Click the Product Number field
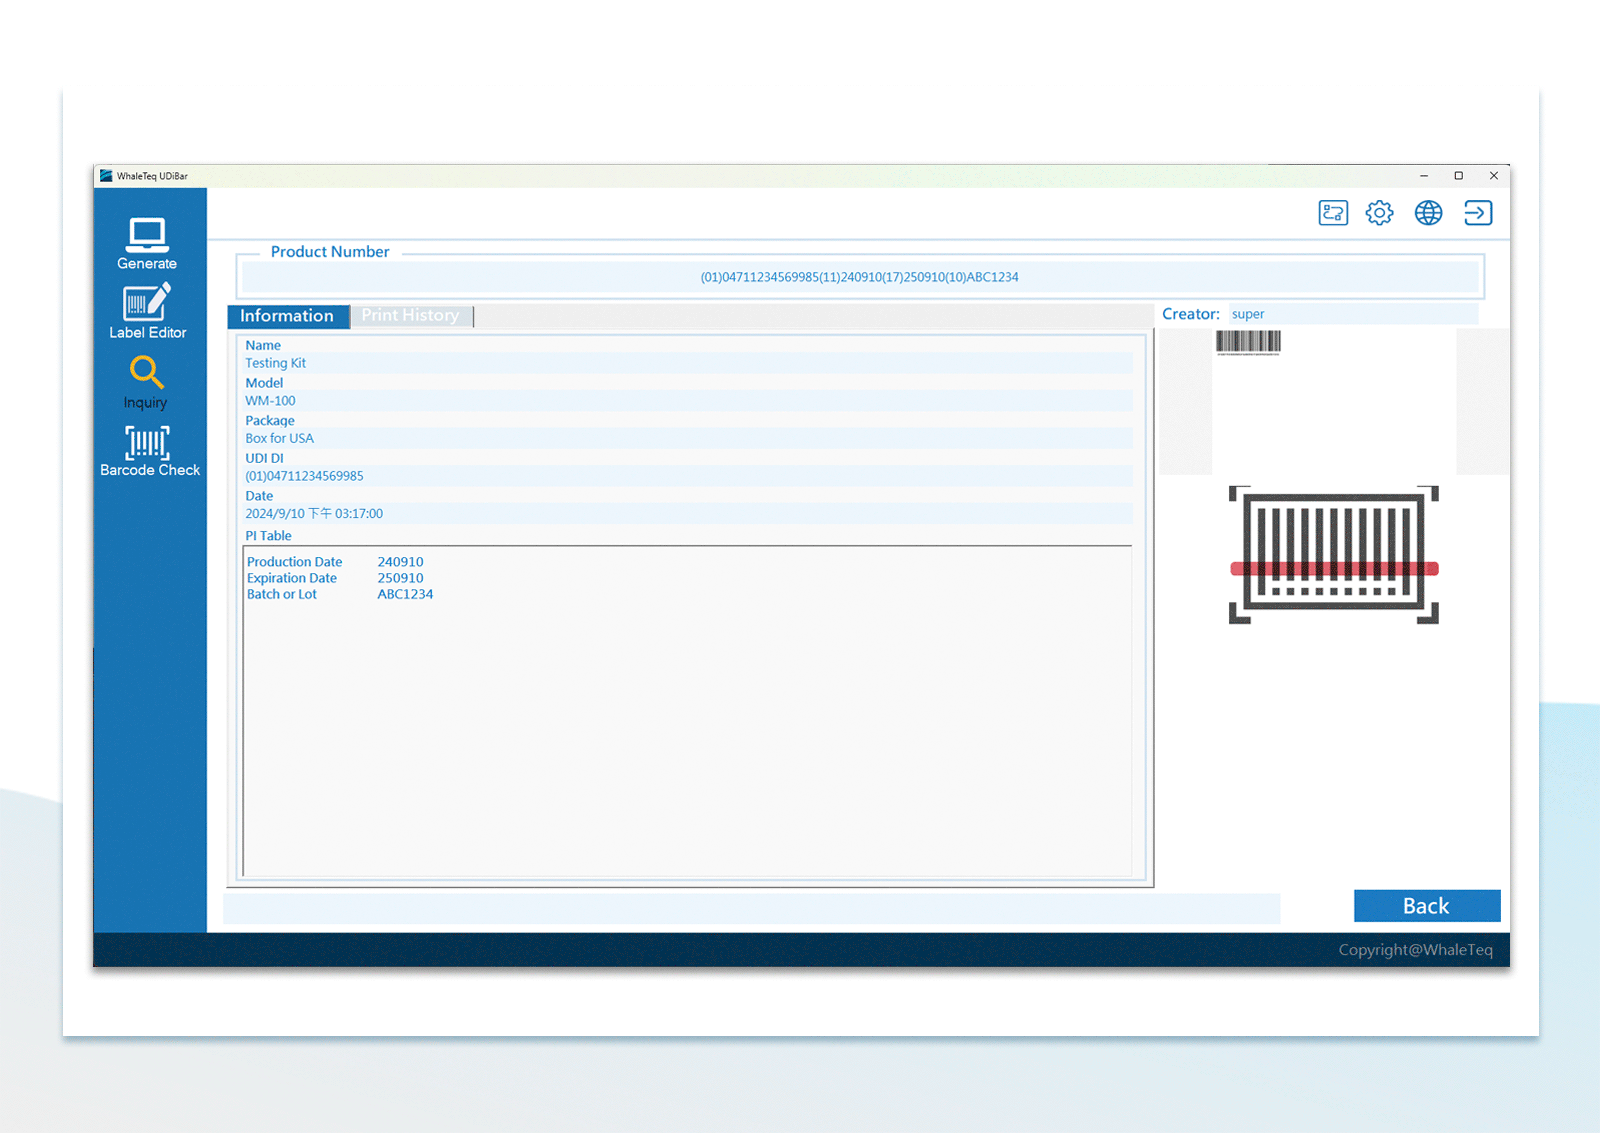1600x1133 pixels. tap(860, 277)
